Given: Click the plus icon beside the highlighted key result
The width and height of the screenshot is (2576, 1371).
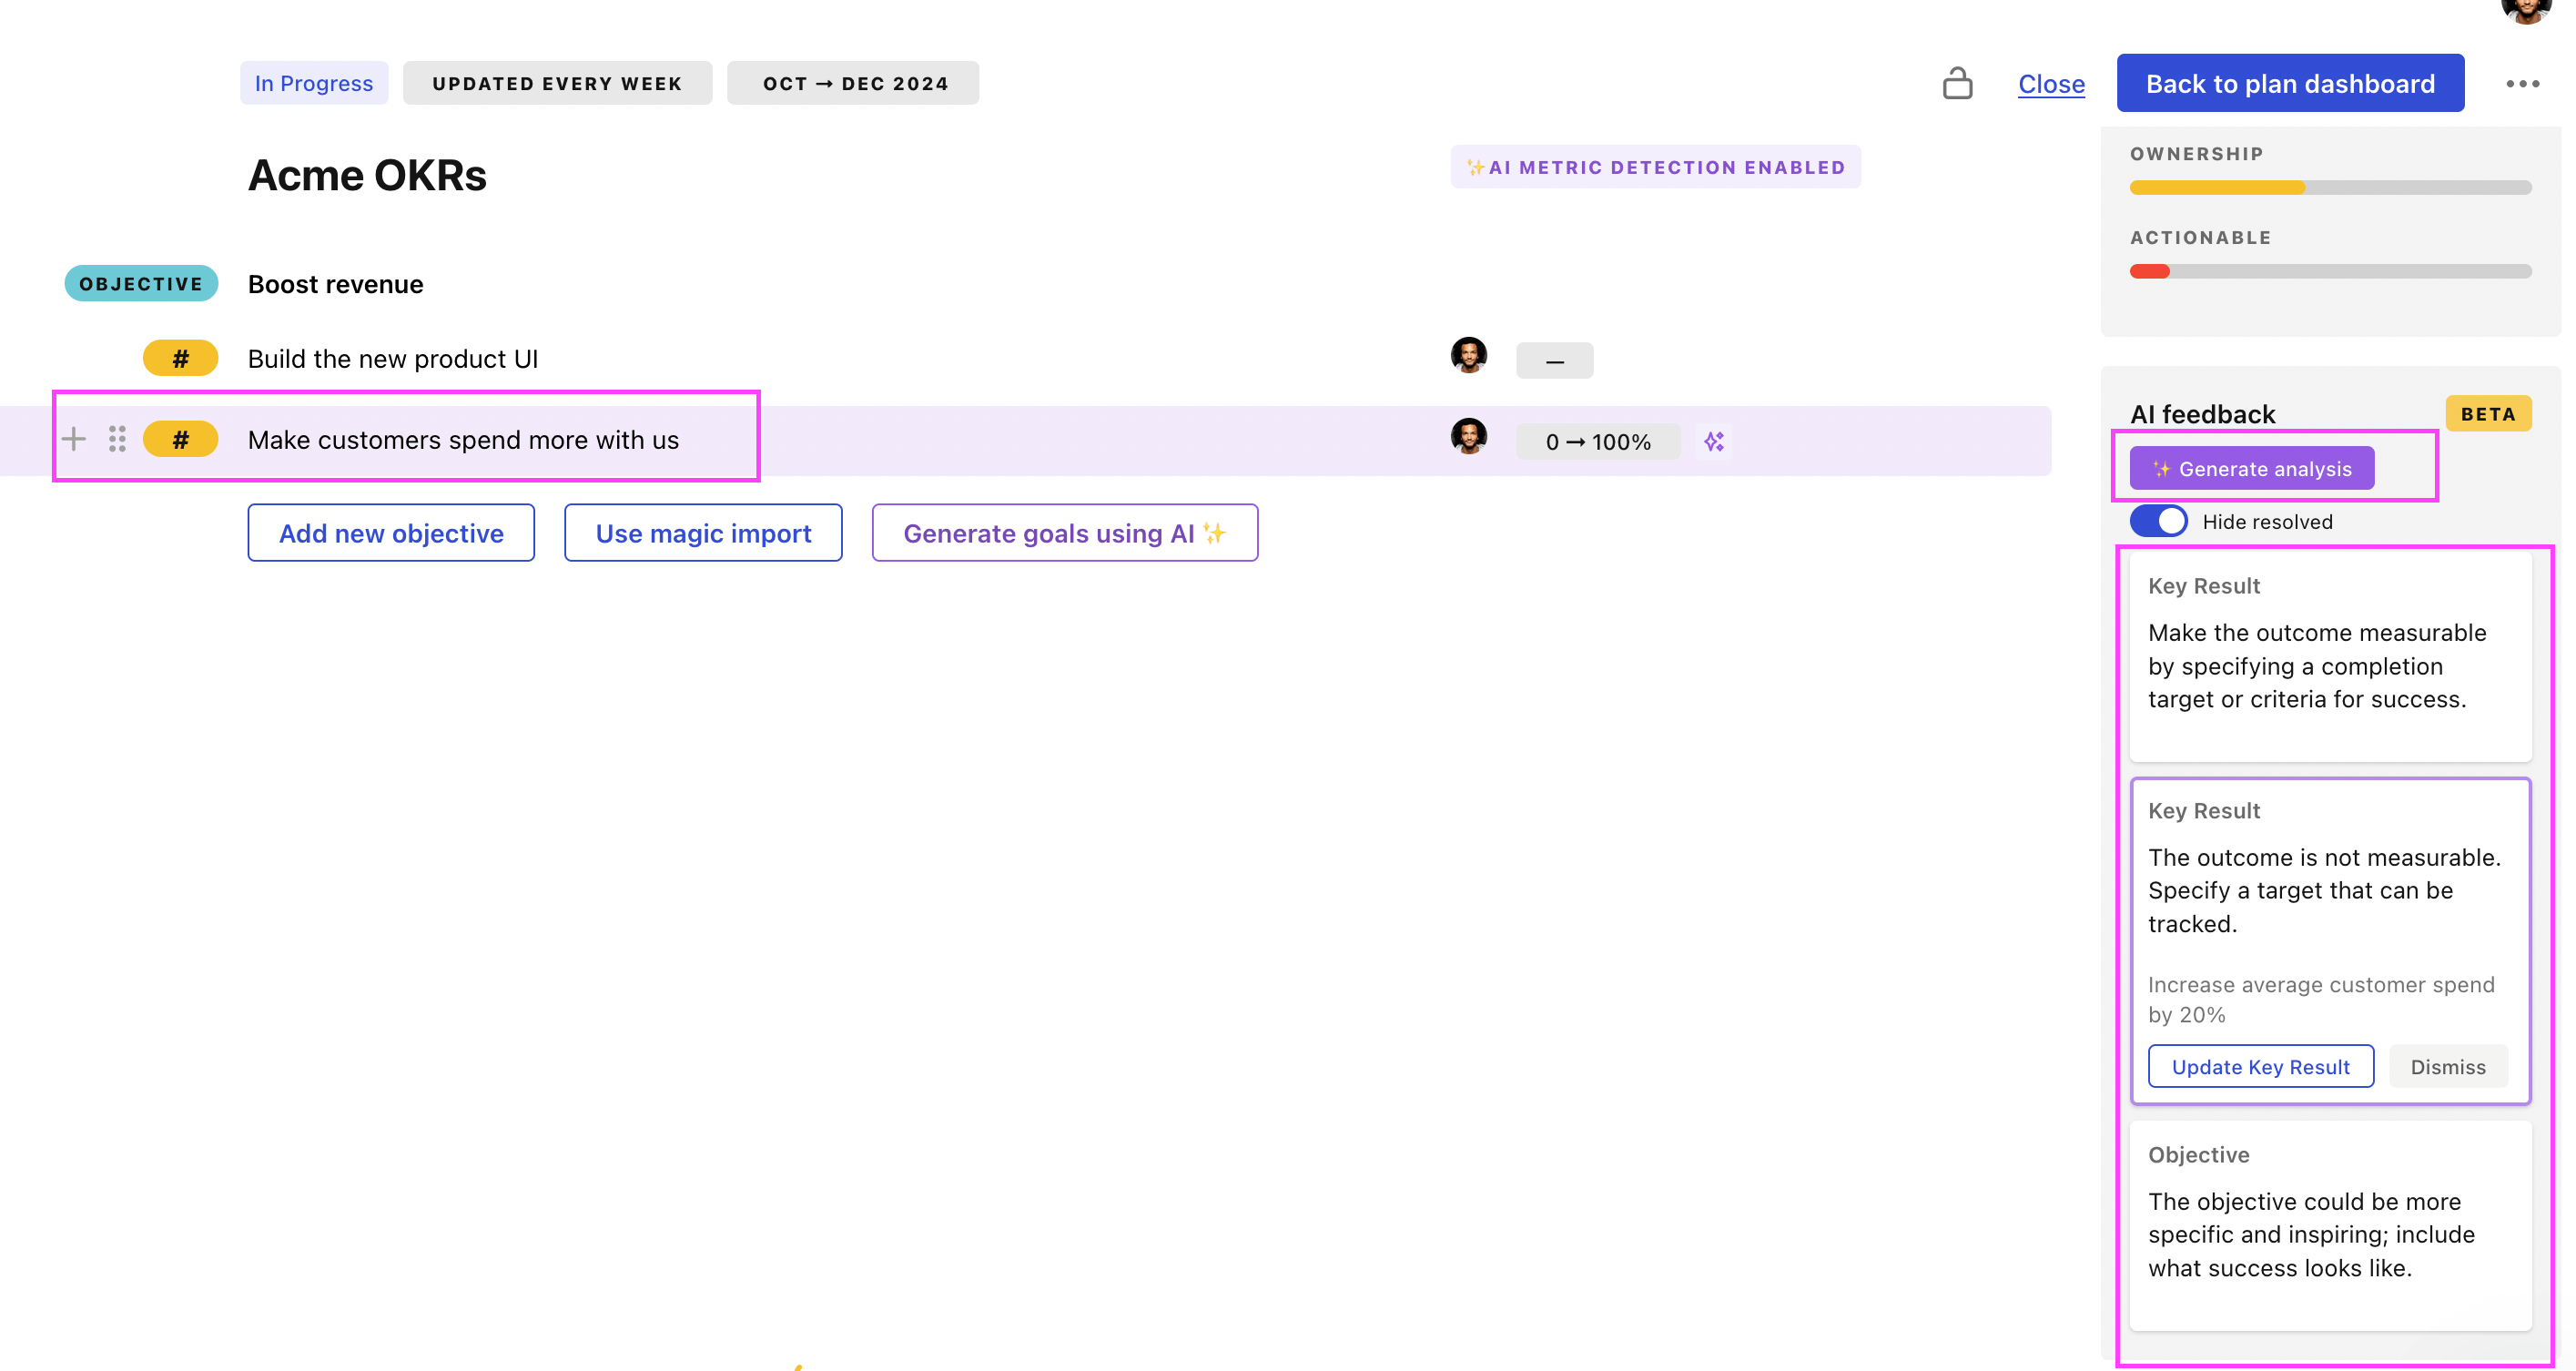Looking at the screenshot, I should coord(73,439).
